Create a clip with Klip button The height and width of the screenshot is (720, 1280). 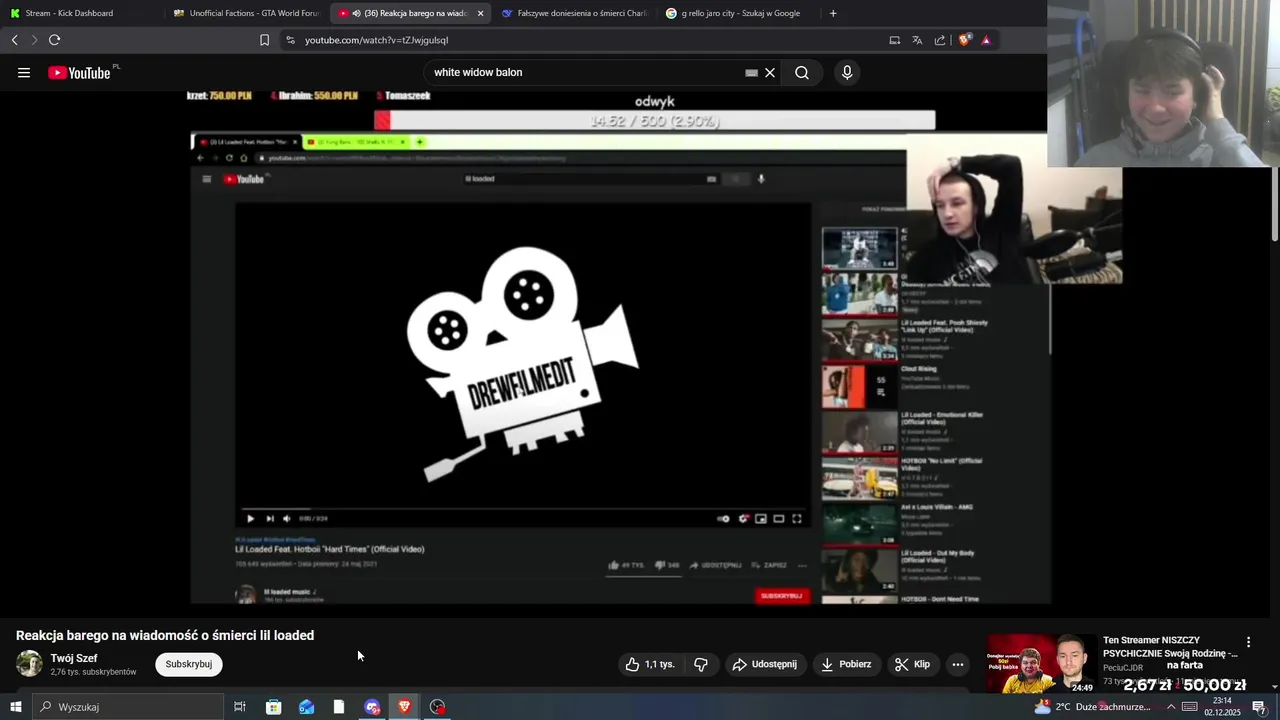coord(912,664)
